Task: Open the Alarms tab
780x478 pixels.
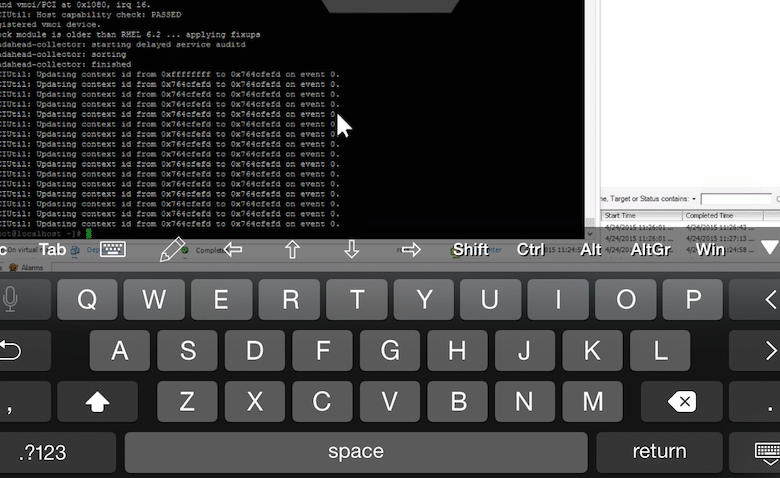Action: pos(27,268)
